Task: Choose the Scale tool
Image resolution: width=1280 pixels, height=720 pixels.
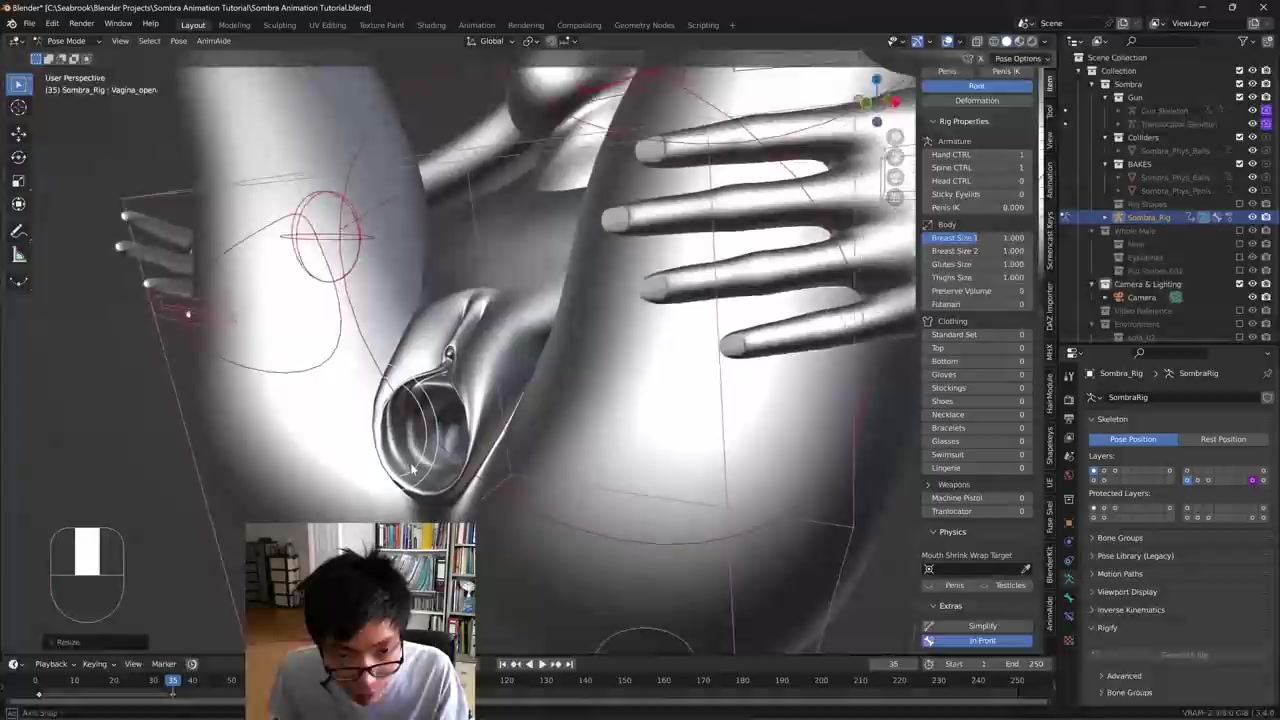Action: 18,181
